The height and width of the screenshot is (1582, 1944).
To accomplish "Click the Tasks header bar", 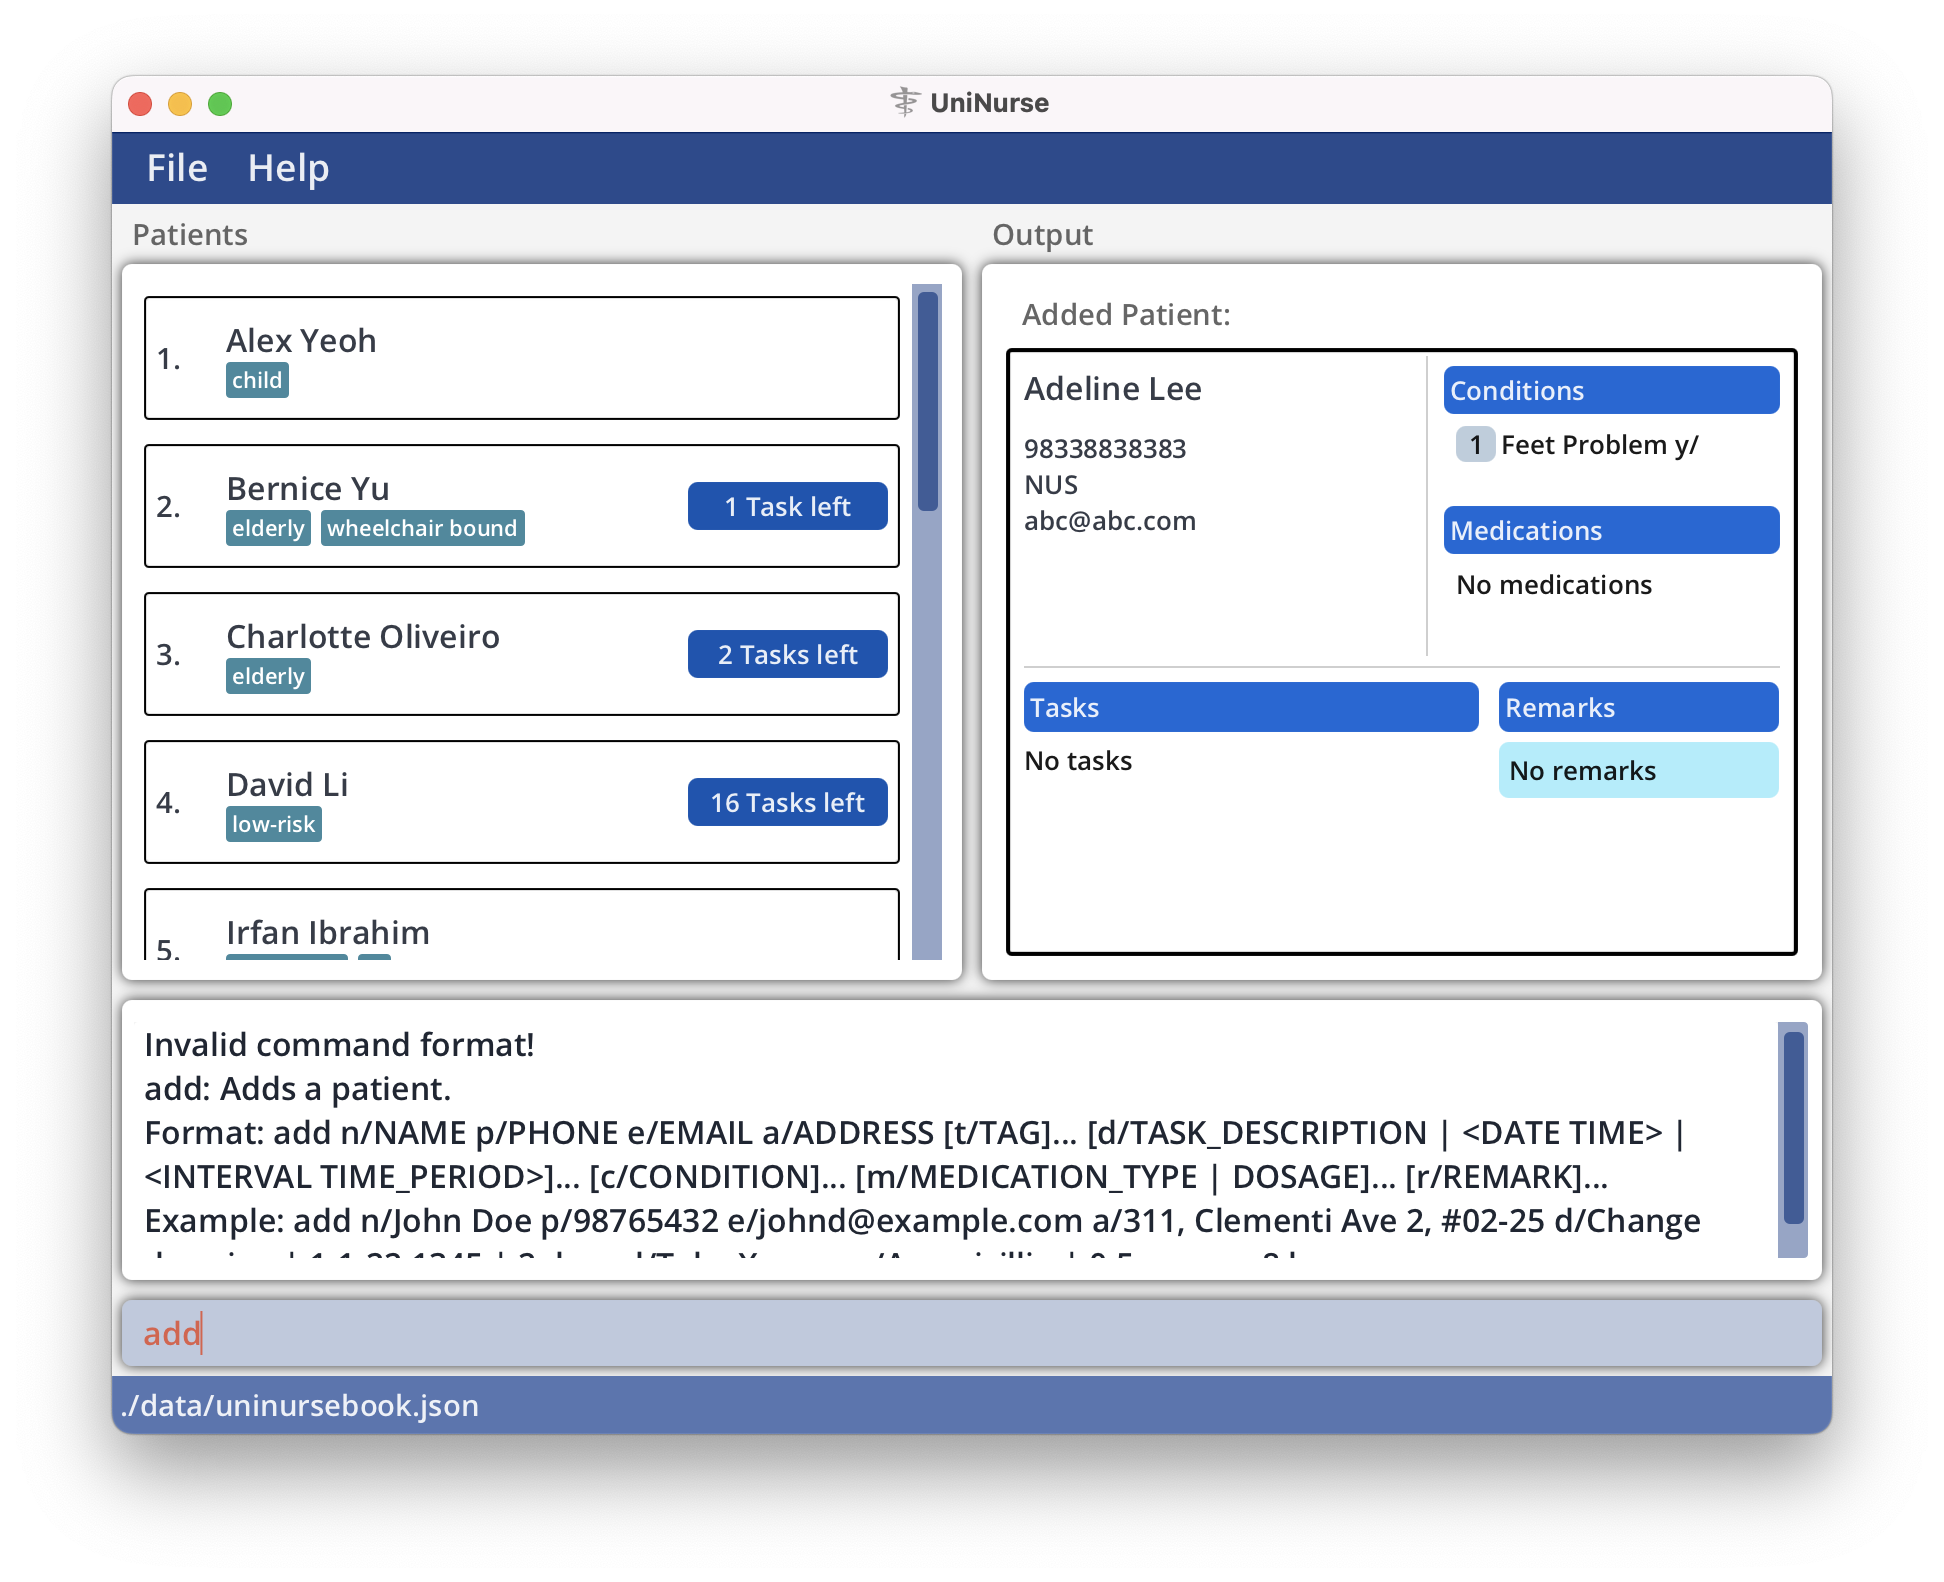I will tap(1250, 707).
